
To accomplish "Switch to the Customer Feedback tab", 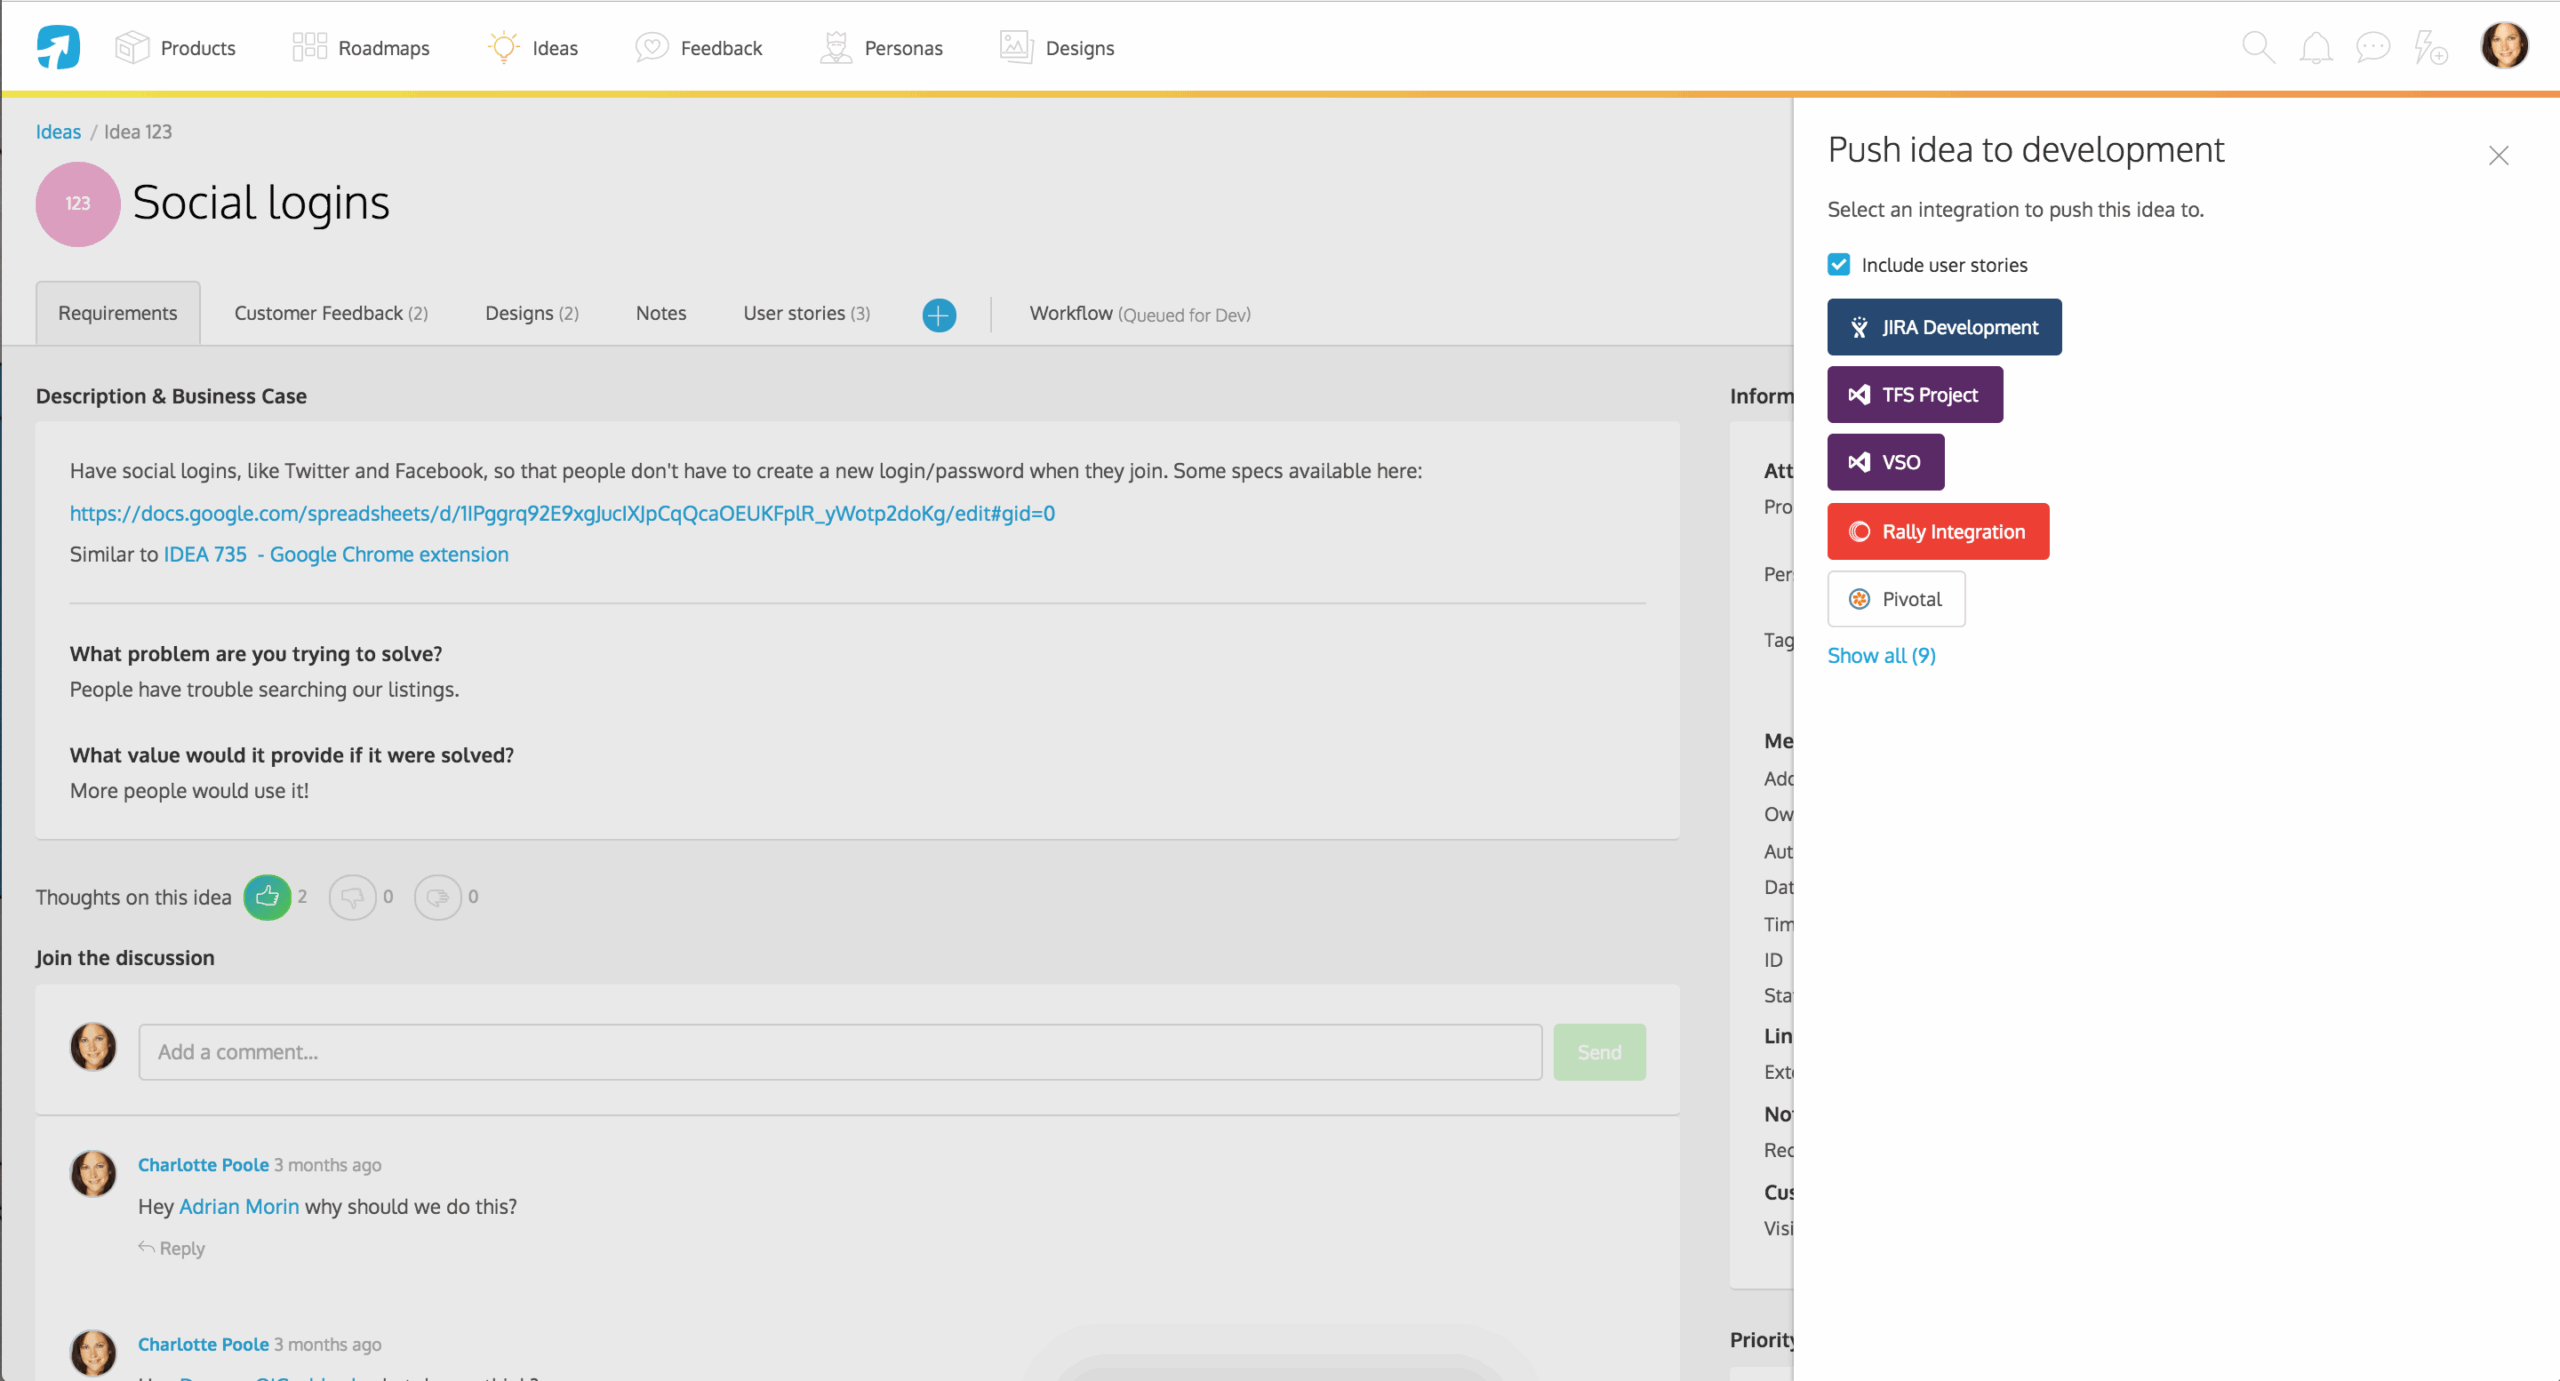I will [331, 313].
